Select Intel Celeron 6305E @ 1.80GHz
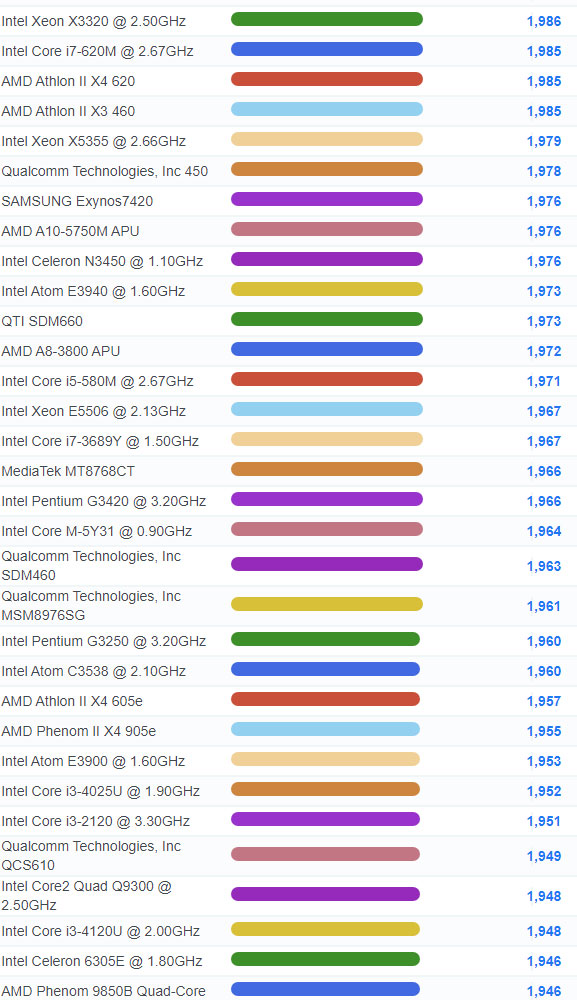 pyautogui.click(x=102, y=961)
